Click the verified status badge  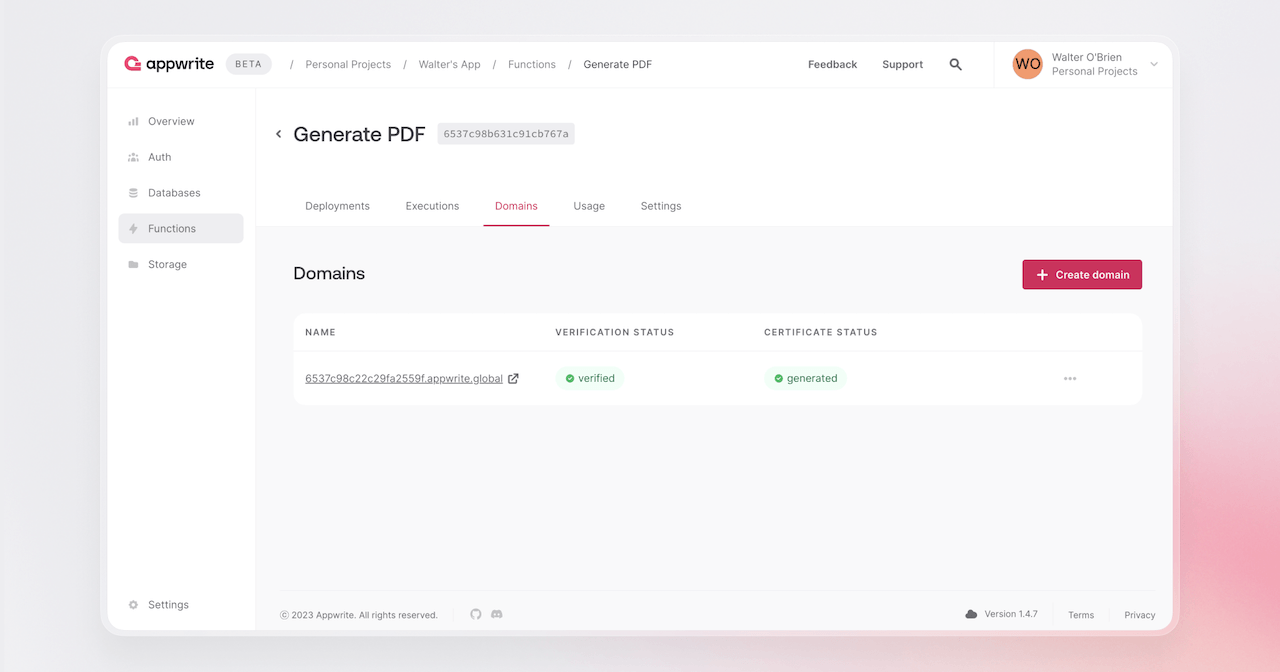click(x=590, y=379)
